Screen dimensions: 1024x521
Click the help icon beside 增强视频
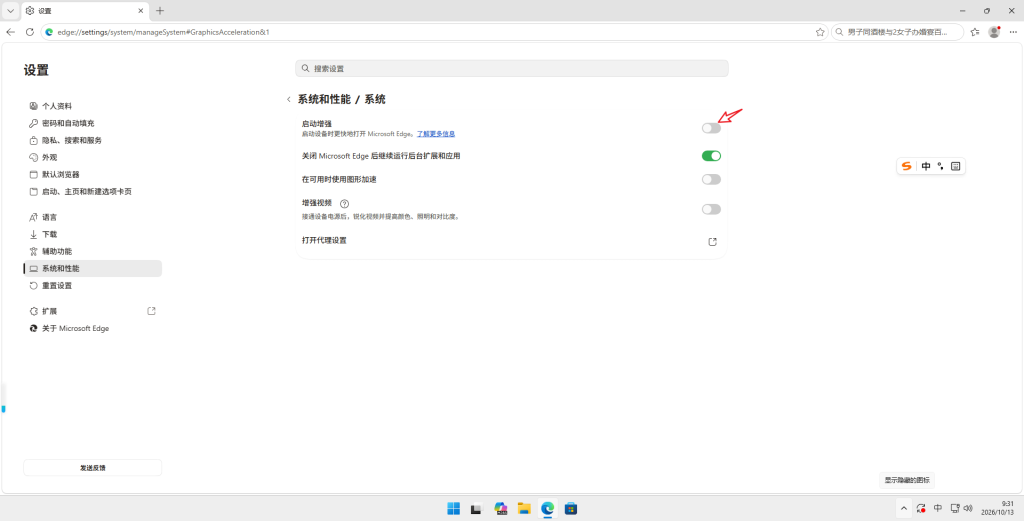(345, 204)
